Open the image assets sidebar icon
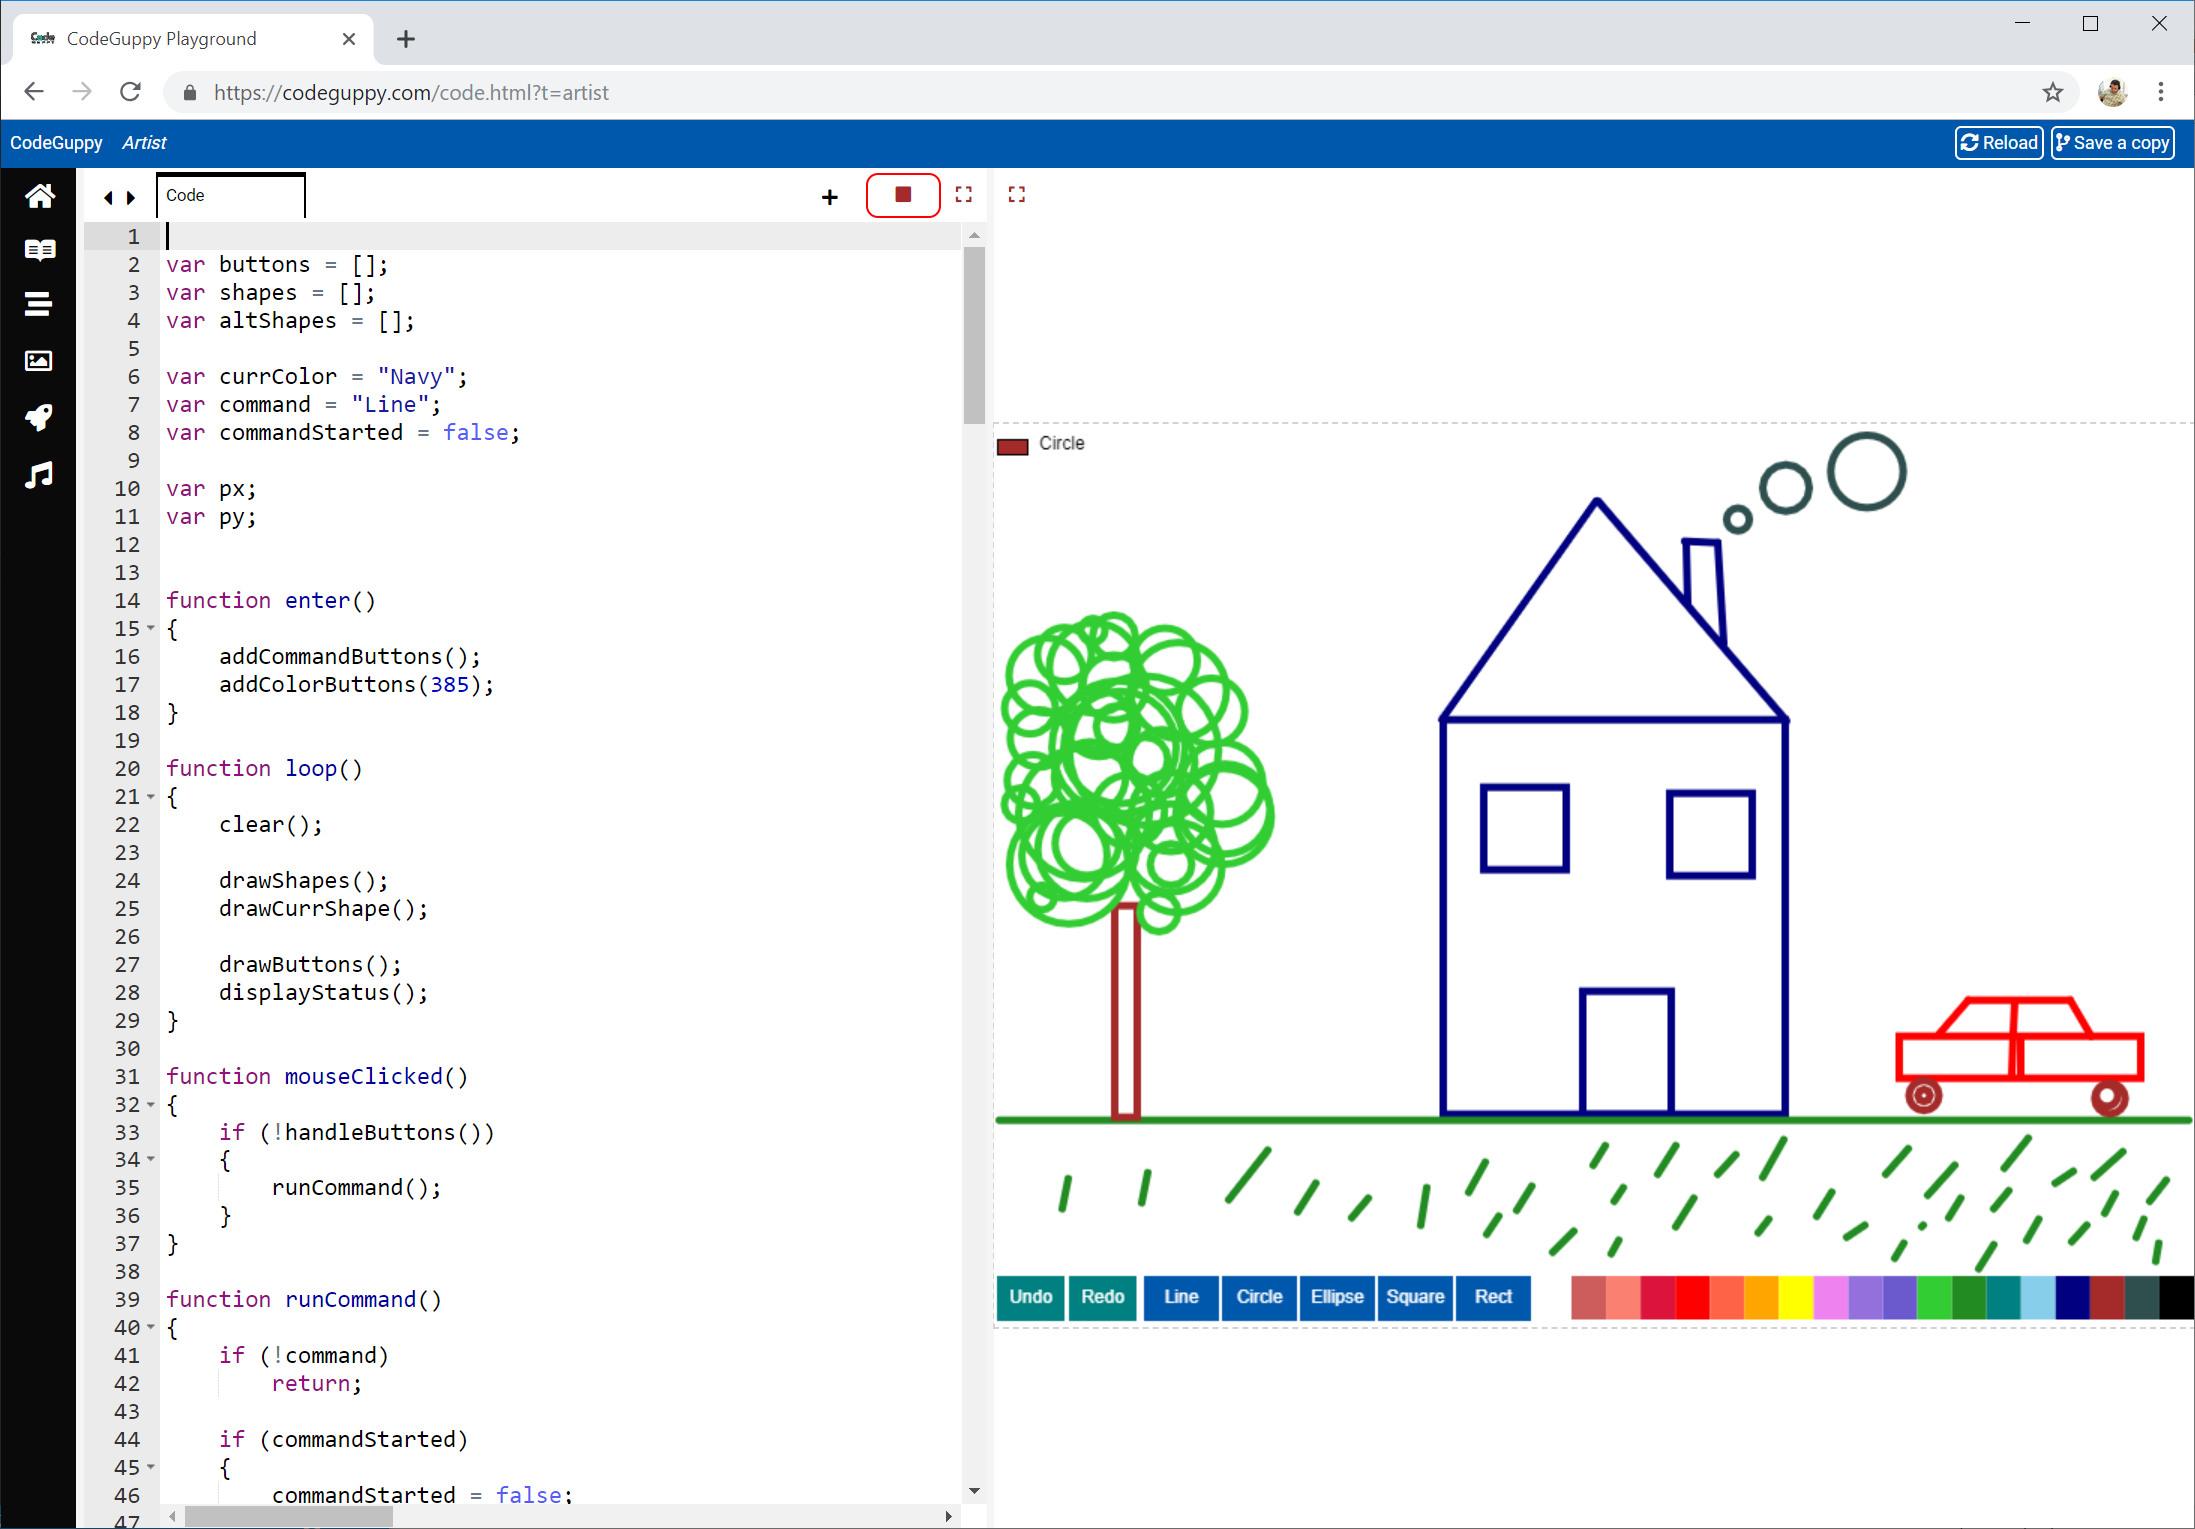 tap(39, 361)
